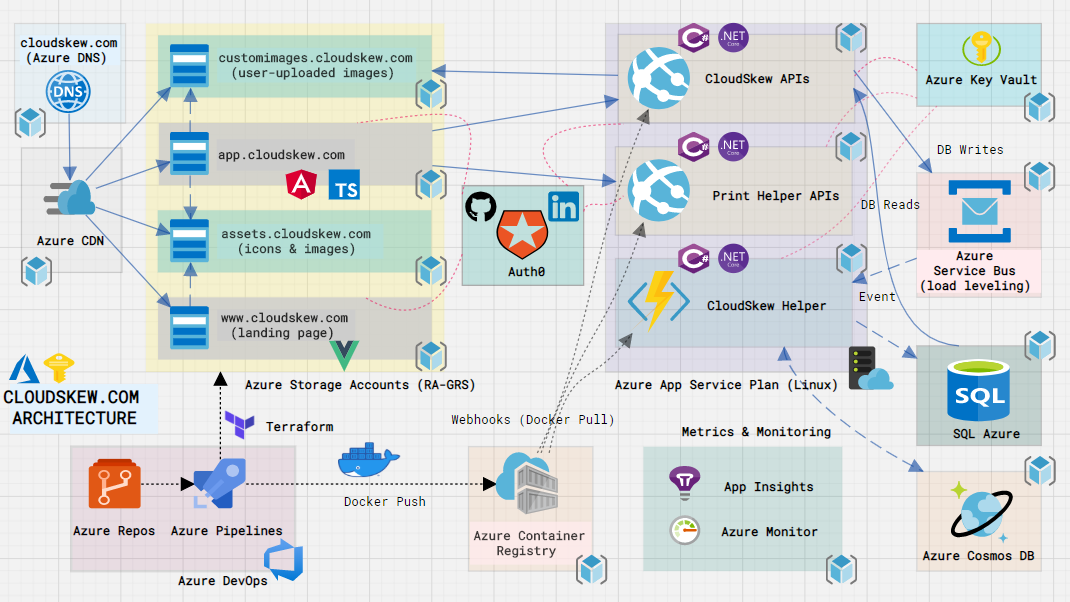Click the SQL Azure database icon
1070x602 pixels.
tap(979, 390)
